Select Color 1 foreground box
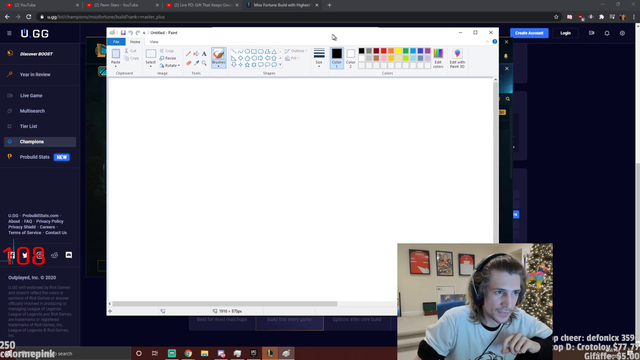This screenshot has height=360, width=640. pos(337,58)
